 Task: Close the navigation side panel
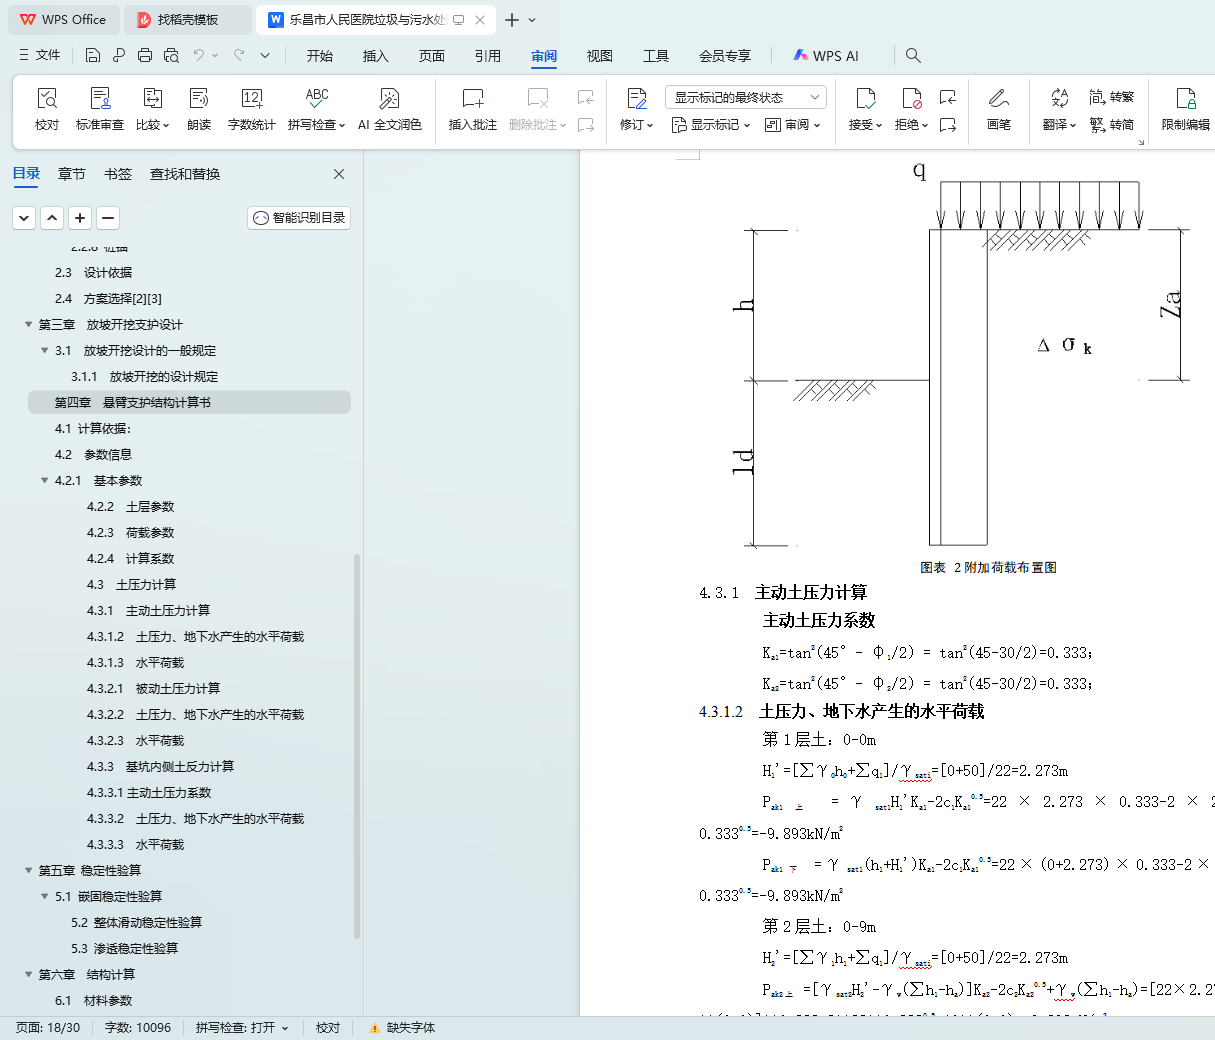click(x=339, y=174)
